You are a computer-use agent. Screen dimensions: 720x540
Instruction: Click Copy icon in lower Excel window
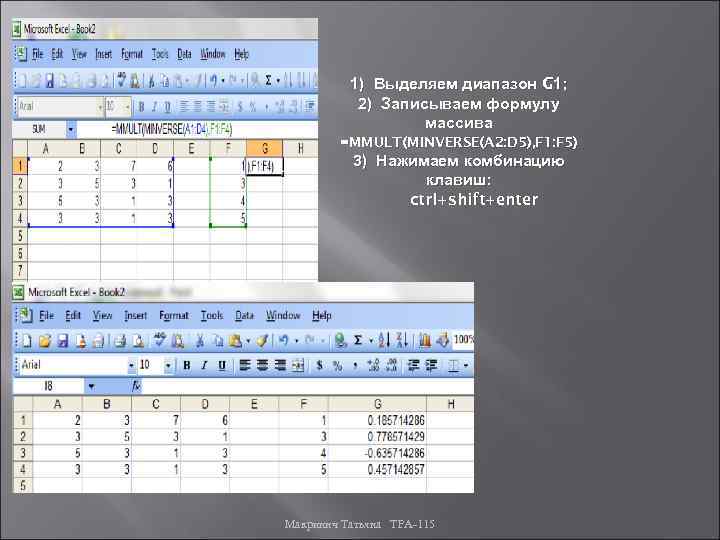coord(218,341)
